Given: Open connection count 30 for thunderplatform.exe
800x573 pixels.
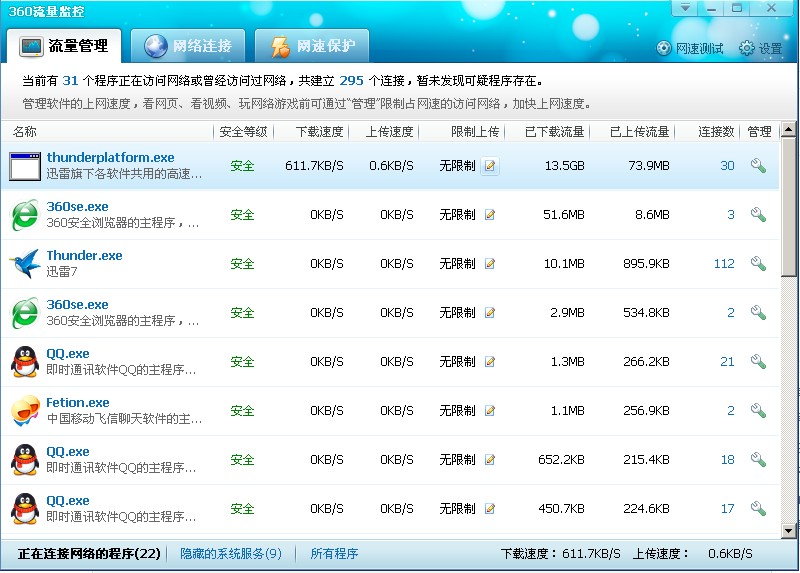Looking at the screenshot, I should click(x=727, y=165).
